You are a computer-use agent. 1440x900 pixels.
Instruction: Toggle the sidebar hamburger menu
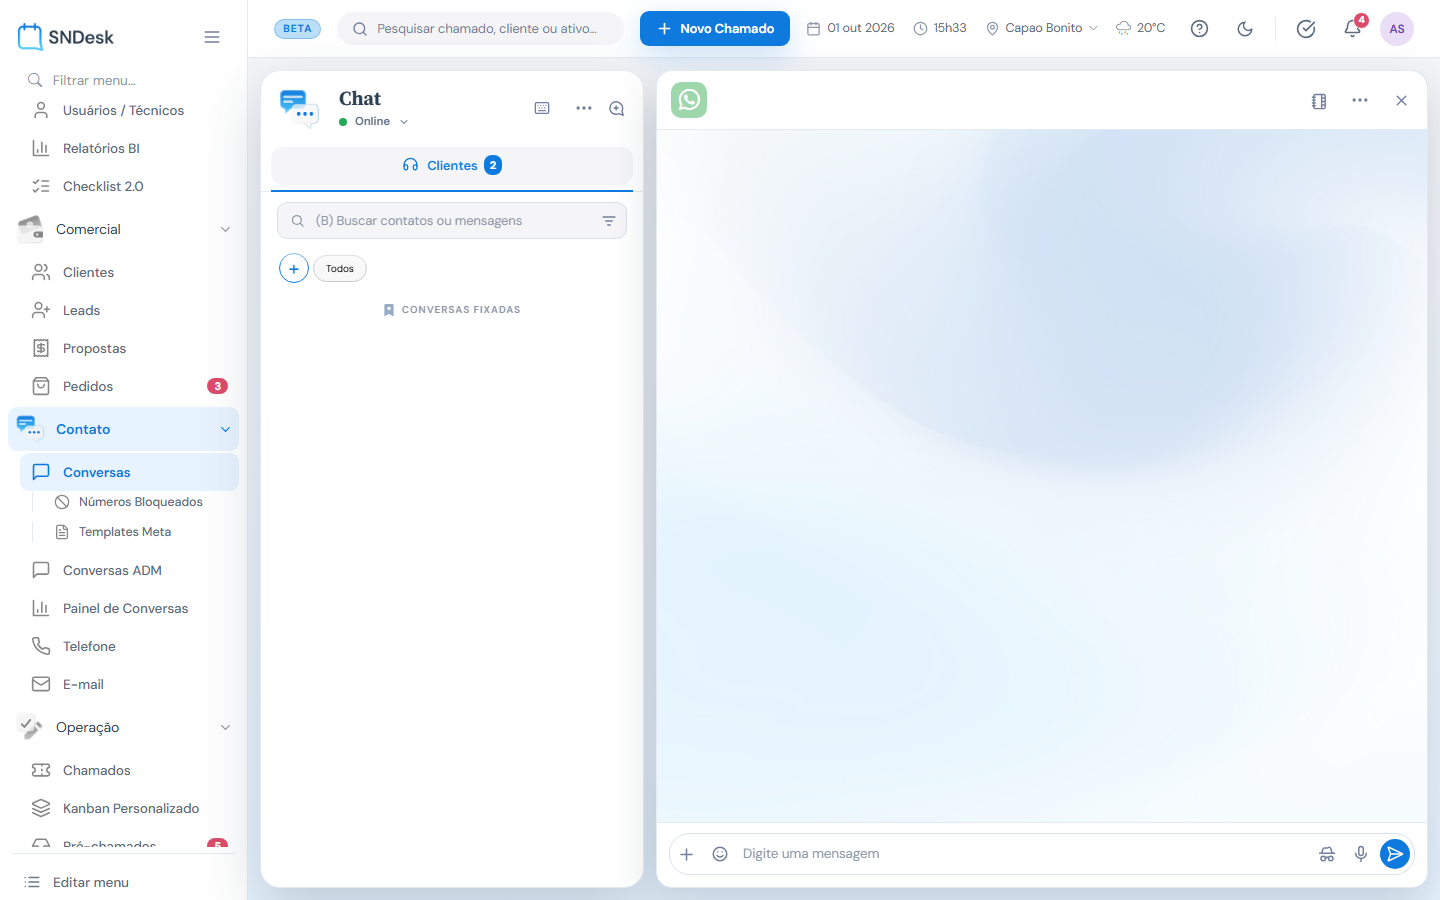212,37
